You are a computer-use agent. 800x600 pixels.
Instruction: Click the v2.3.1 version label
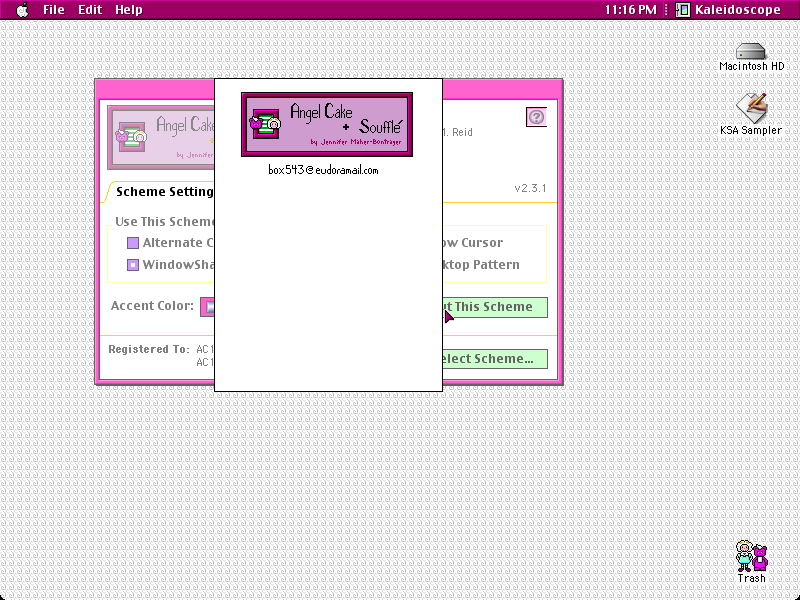[x=530, y=188]
